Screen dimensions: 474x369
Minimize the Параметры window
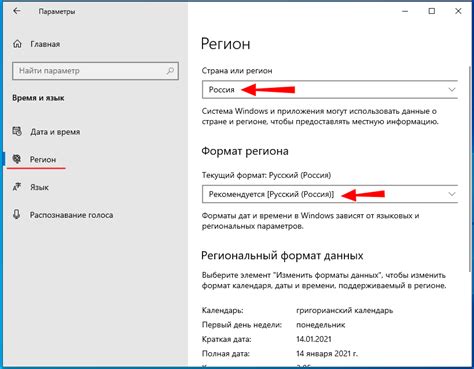(405, 11)
